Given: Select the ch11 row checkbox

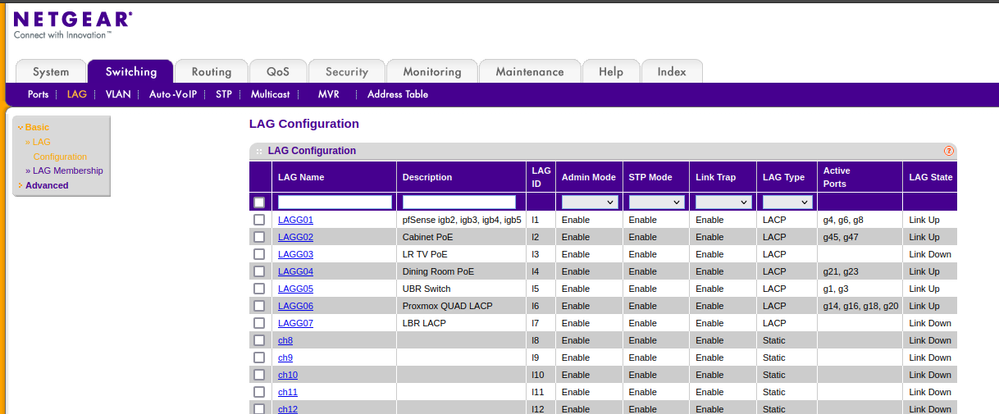Looking at the screenshot, I should point(259,392).
